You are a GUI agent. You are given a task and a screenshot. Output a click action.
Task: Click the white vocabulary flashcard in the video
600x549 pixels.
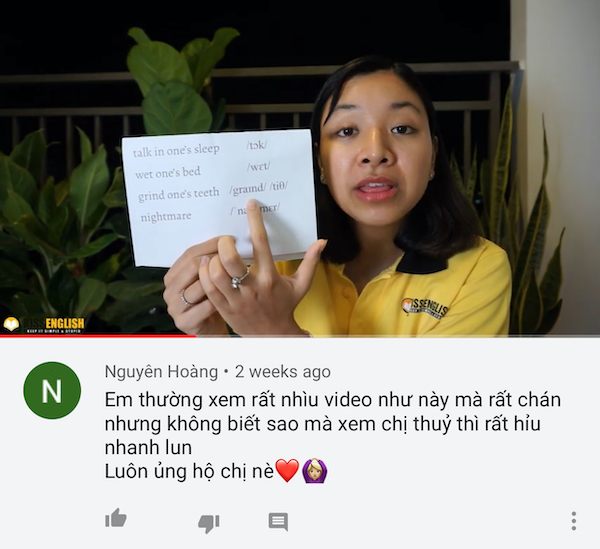[219, 197]
